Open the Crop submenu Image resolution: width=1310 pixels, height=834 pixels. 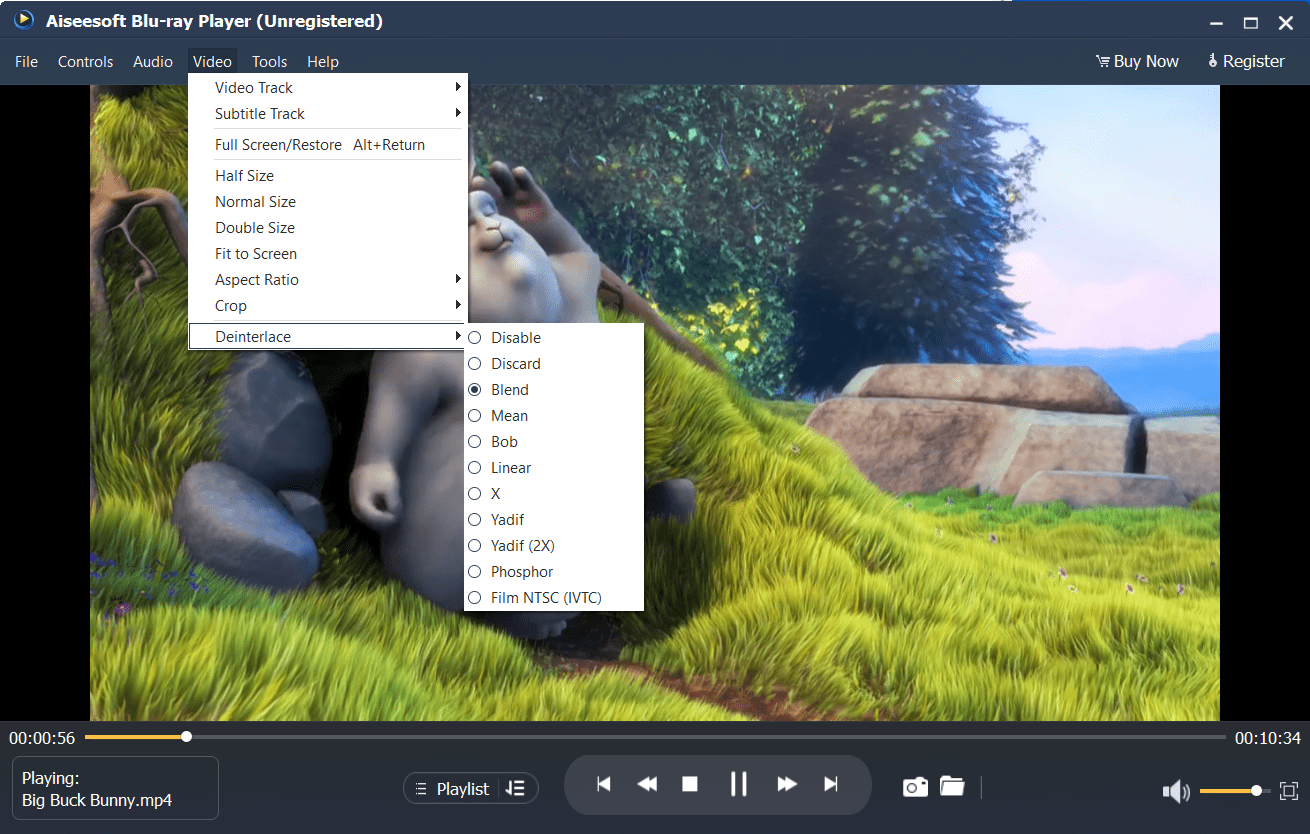pos(328,306)
